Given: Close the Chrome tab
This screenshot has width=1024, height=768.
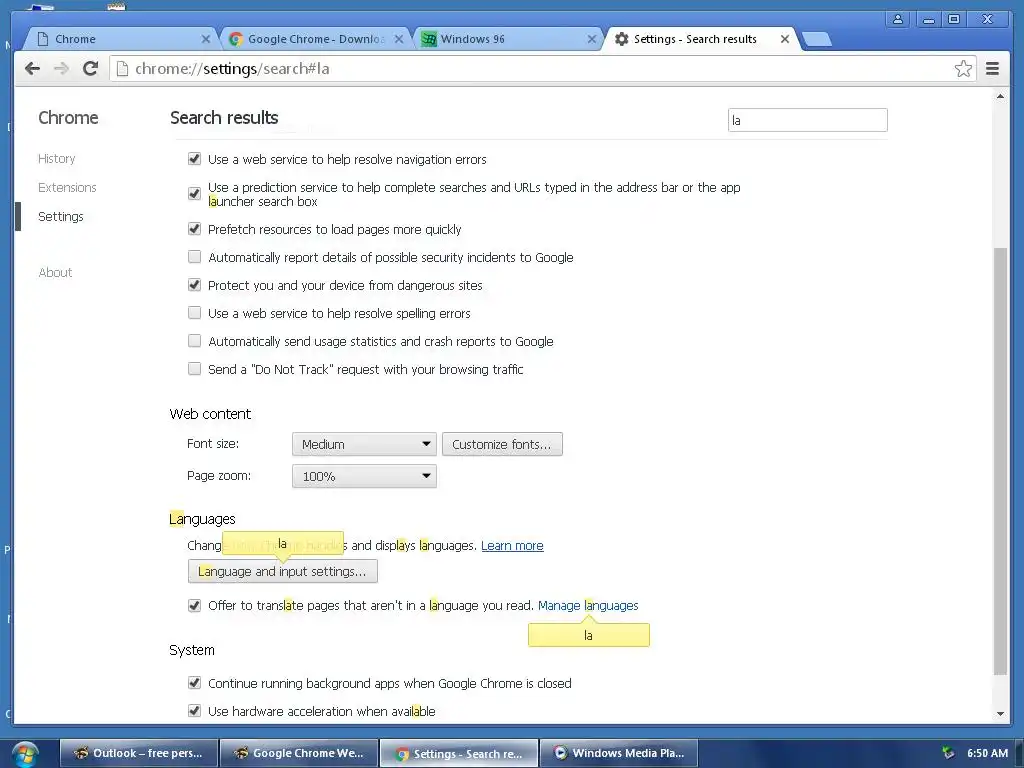Looking at the screenshot, I should point(205,39).
